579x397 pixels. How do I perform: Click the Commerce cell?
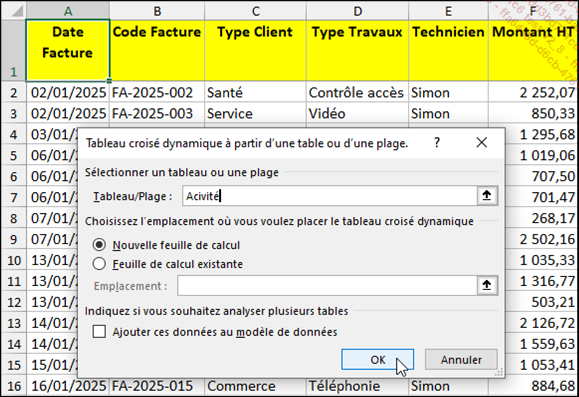tap(255, 386)
